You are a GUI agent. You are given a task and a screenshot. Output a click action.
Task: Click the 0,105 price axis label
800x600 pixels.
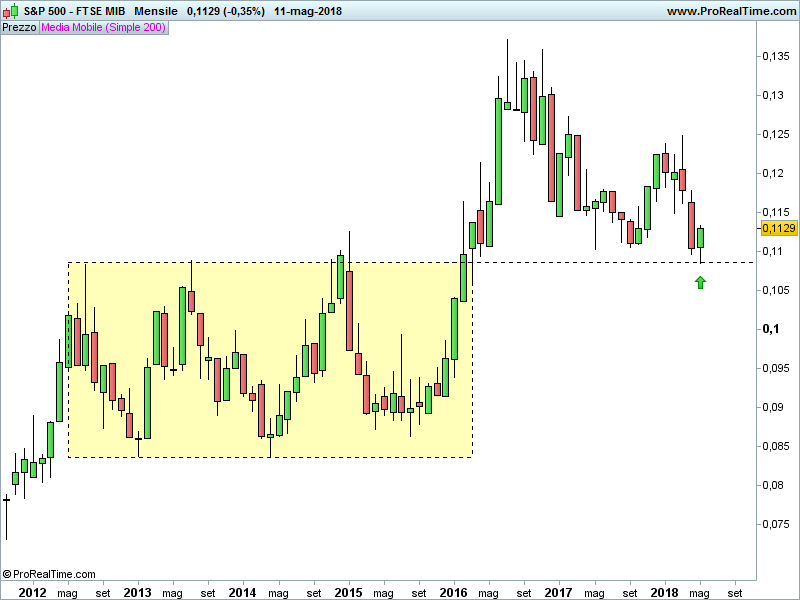coord(776,290)
